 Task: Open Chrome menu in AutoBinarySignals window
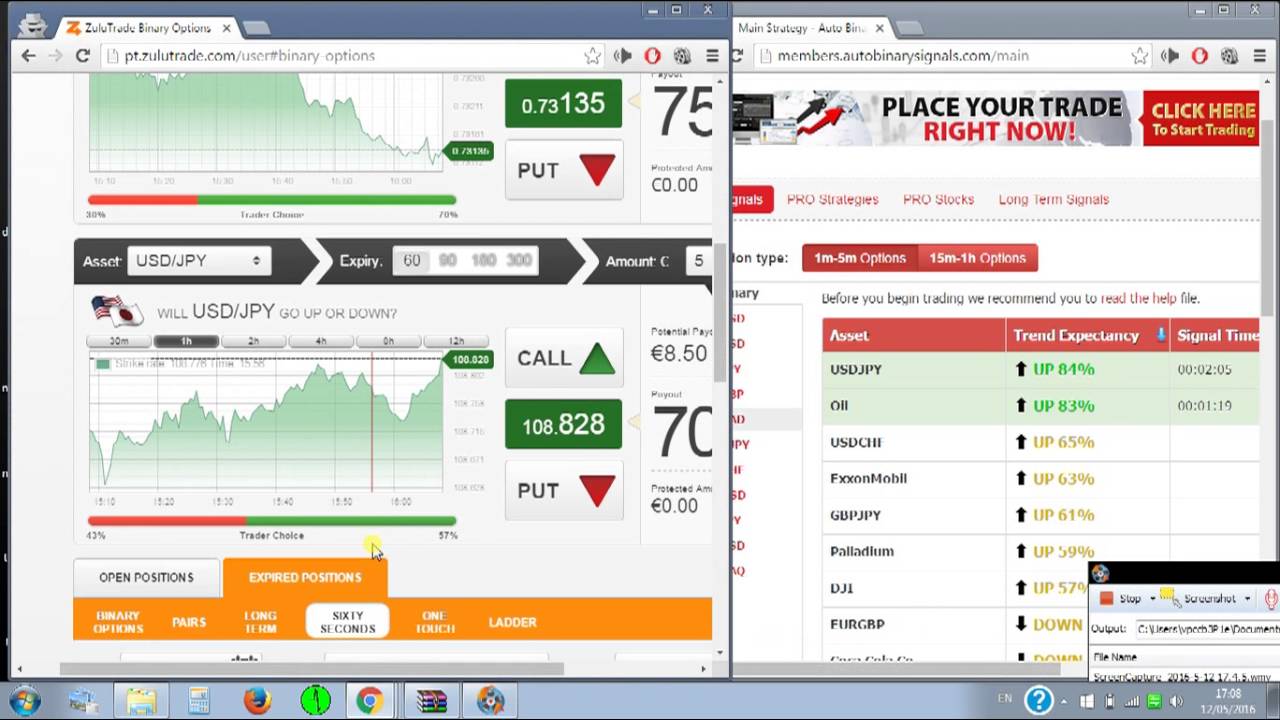click(x=1260, y=56)
